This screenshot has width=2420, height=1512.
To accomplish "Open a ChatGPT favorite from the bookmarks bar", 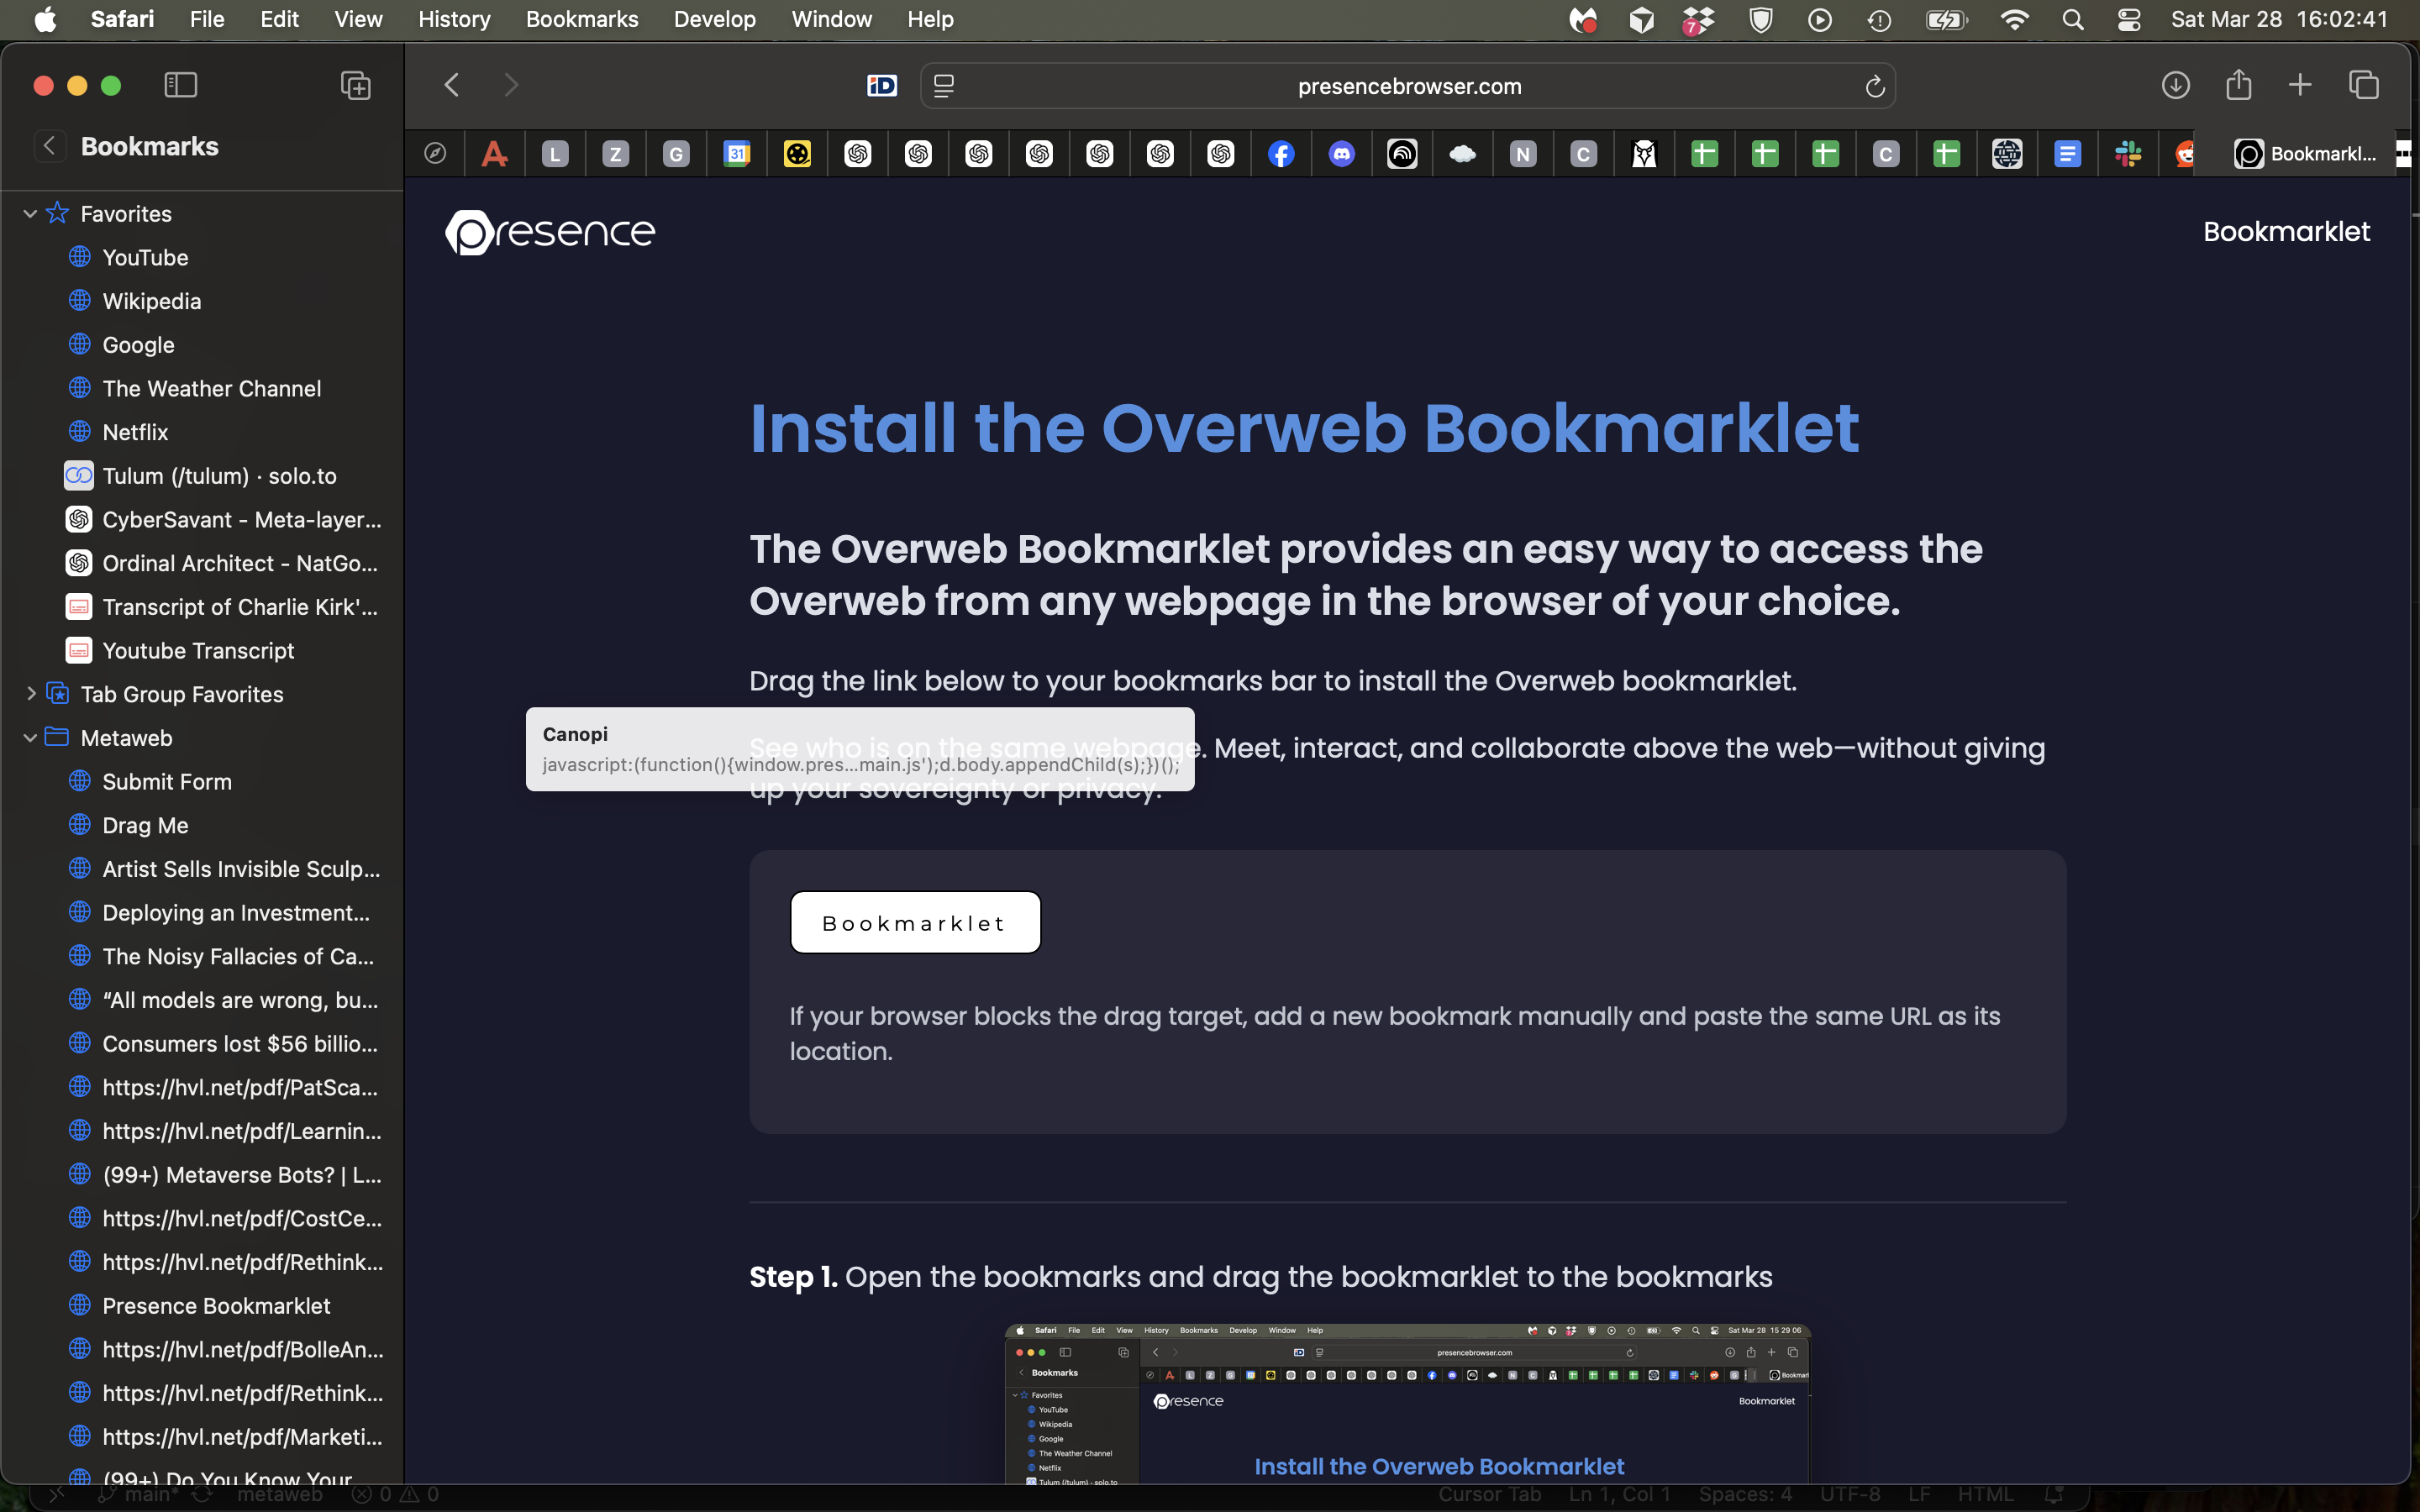I will click(858, 153).
